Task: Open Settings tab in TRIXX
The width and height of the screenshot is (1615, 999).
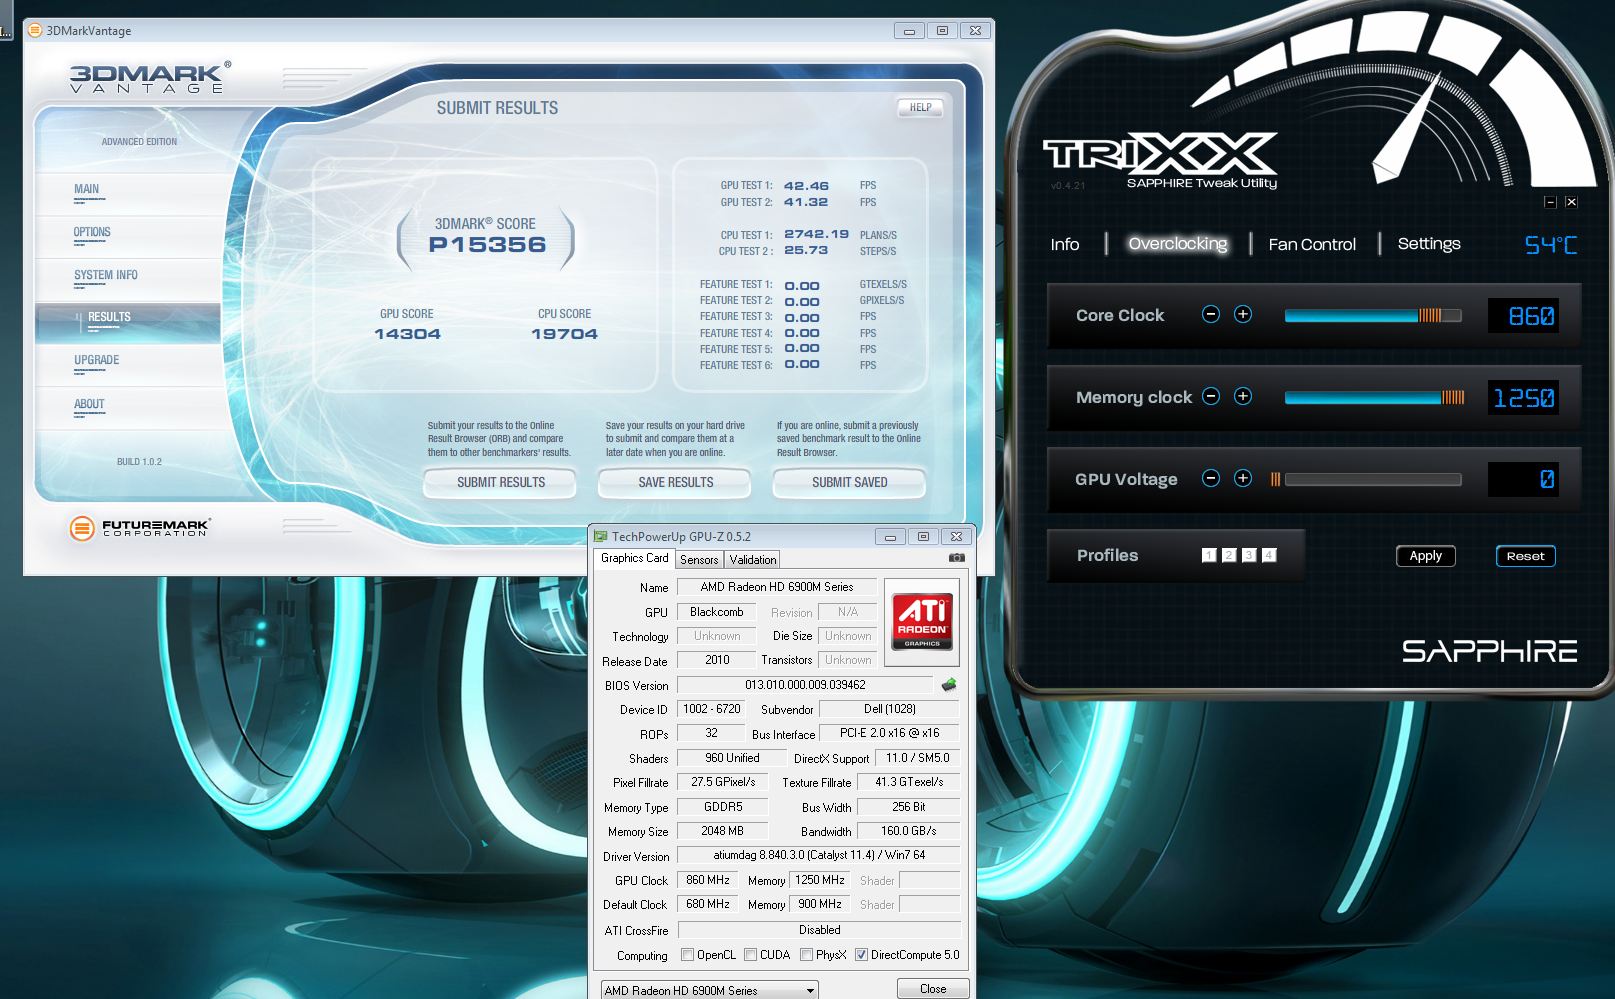Action: (1429, 243)
